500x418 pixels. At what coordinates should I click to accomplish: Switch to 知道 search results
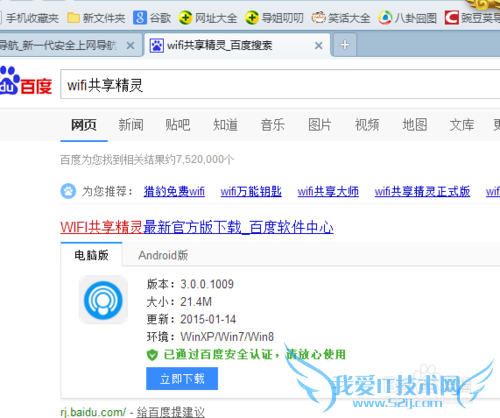(x=225, y=125)
